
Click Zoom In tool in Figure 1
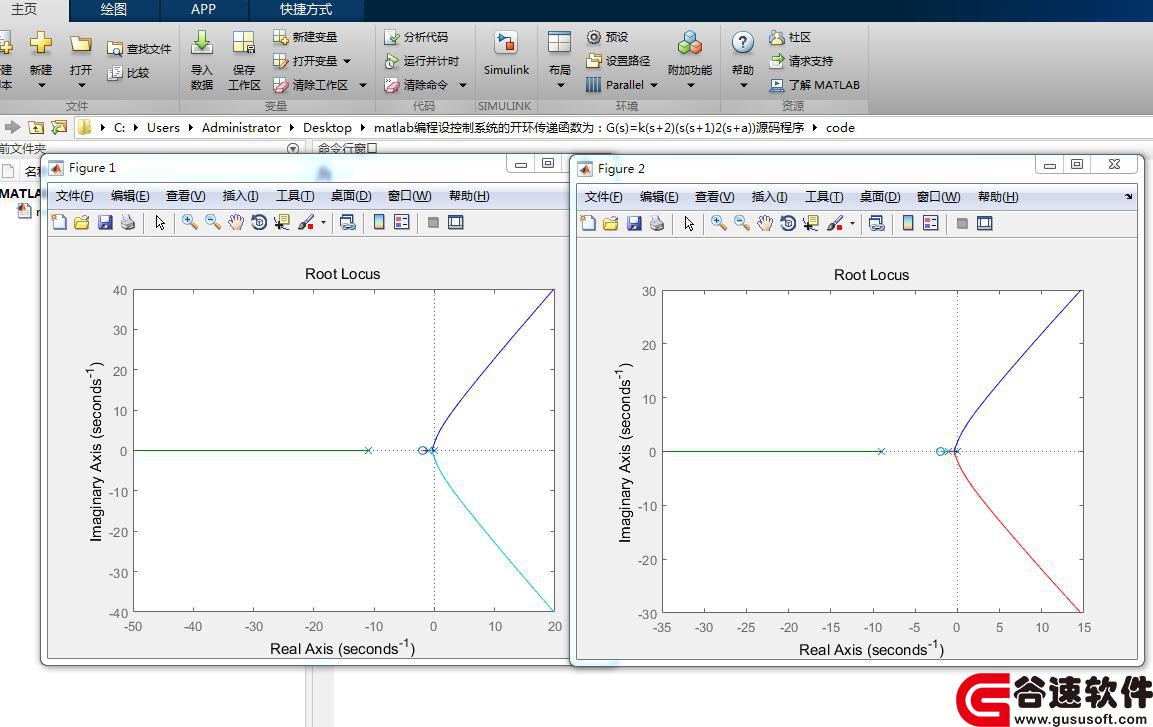pyautogui.click(x=190, y=222)
